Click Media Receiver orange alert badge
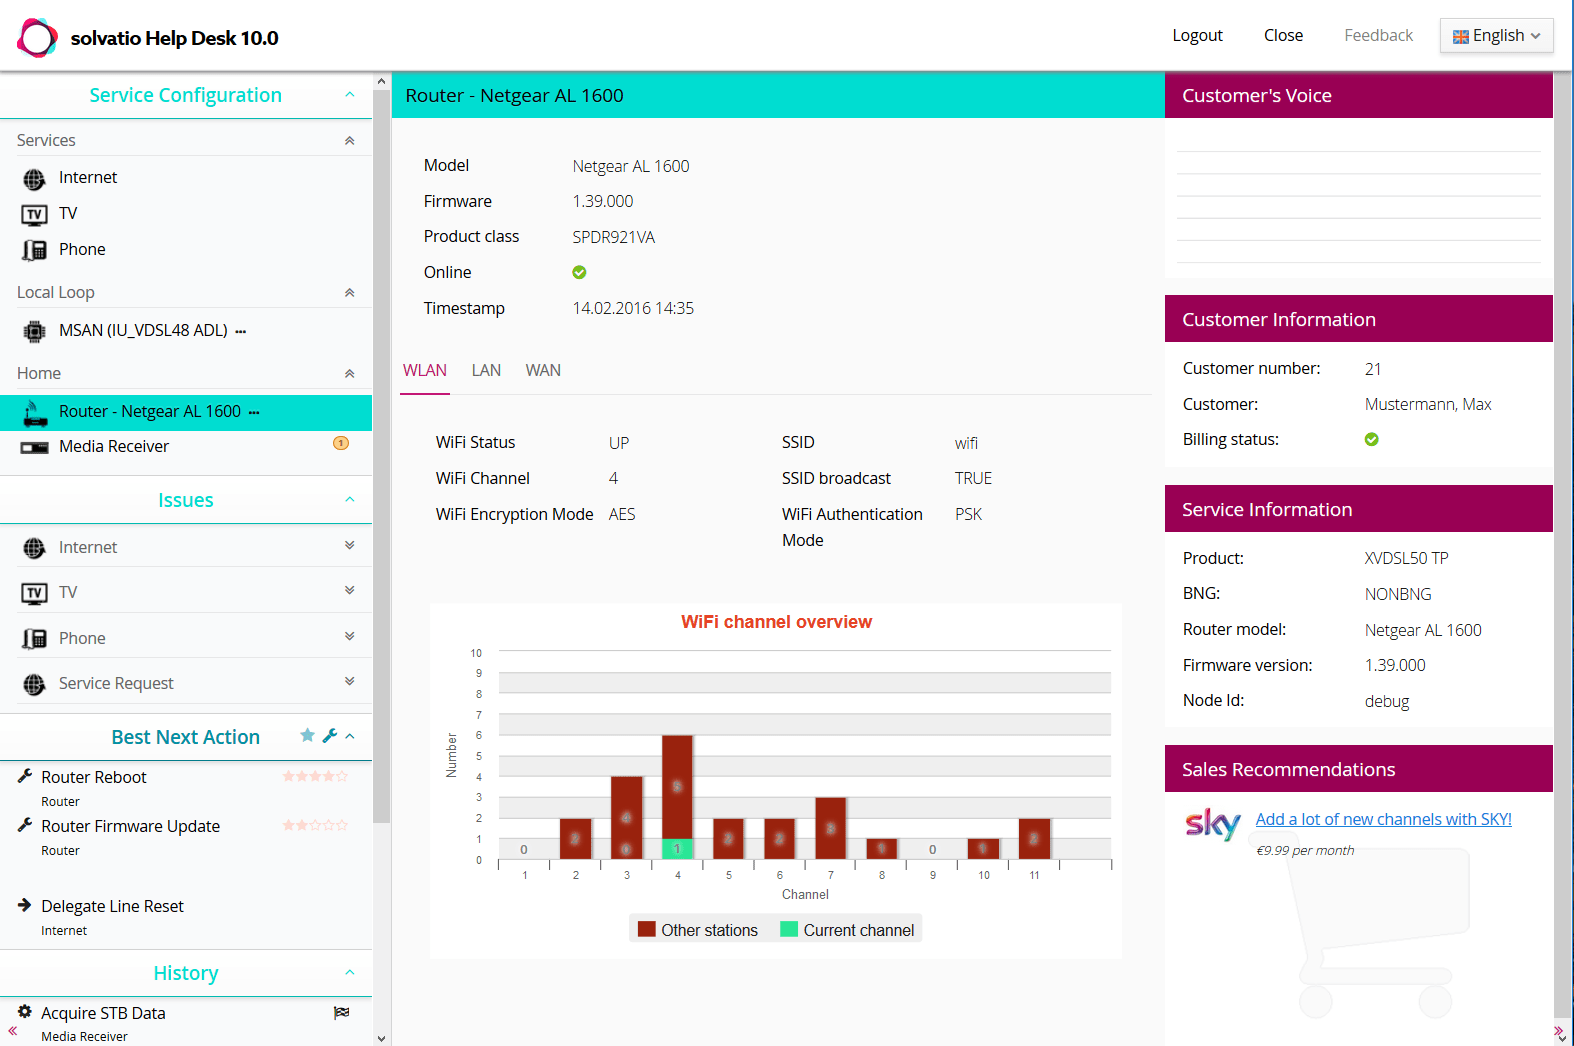The width and height of the screenshot is (1574, 1046). (341, 443)
